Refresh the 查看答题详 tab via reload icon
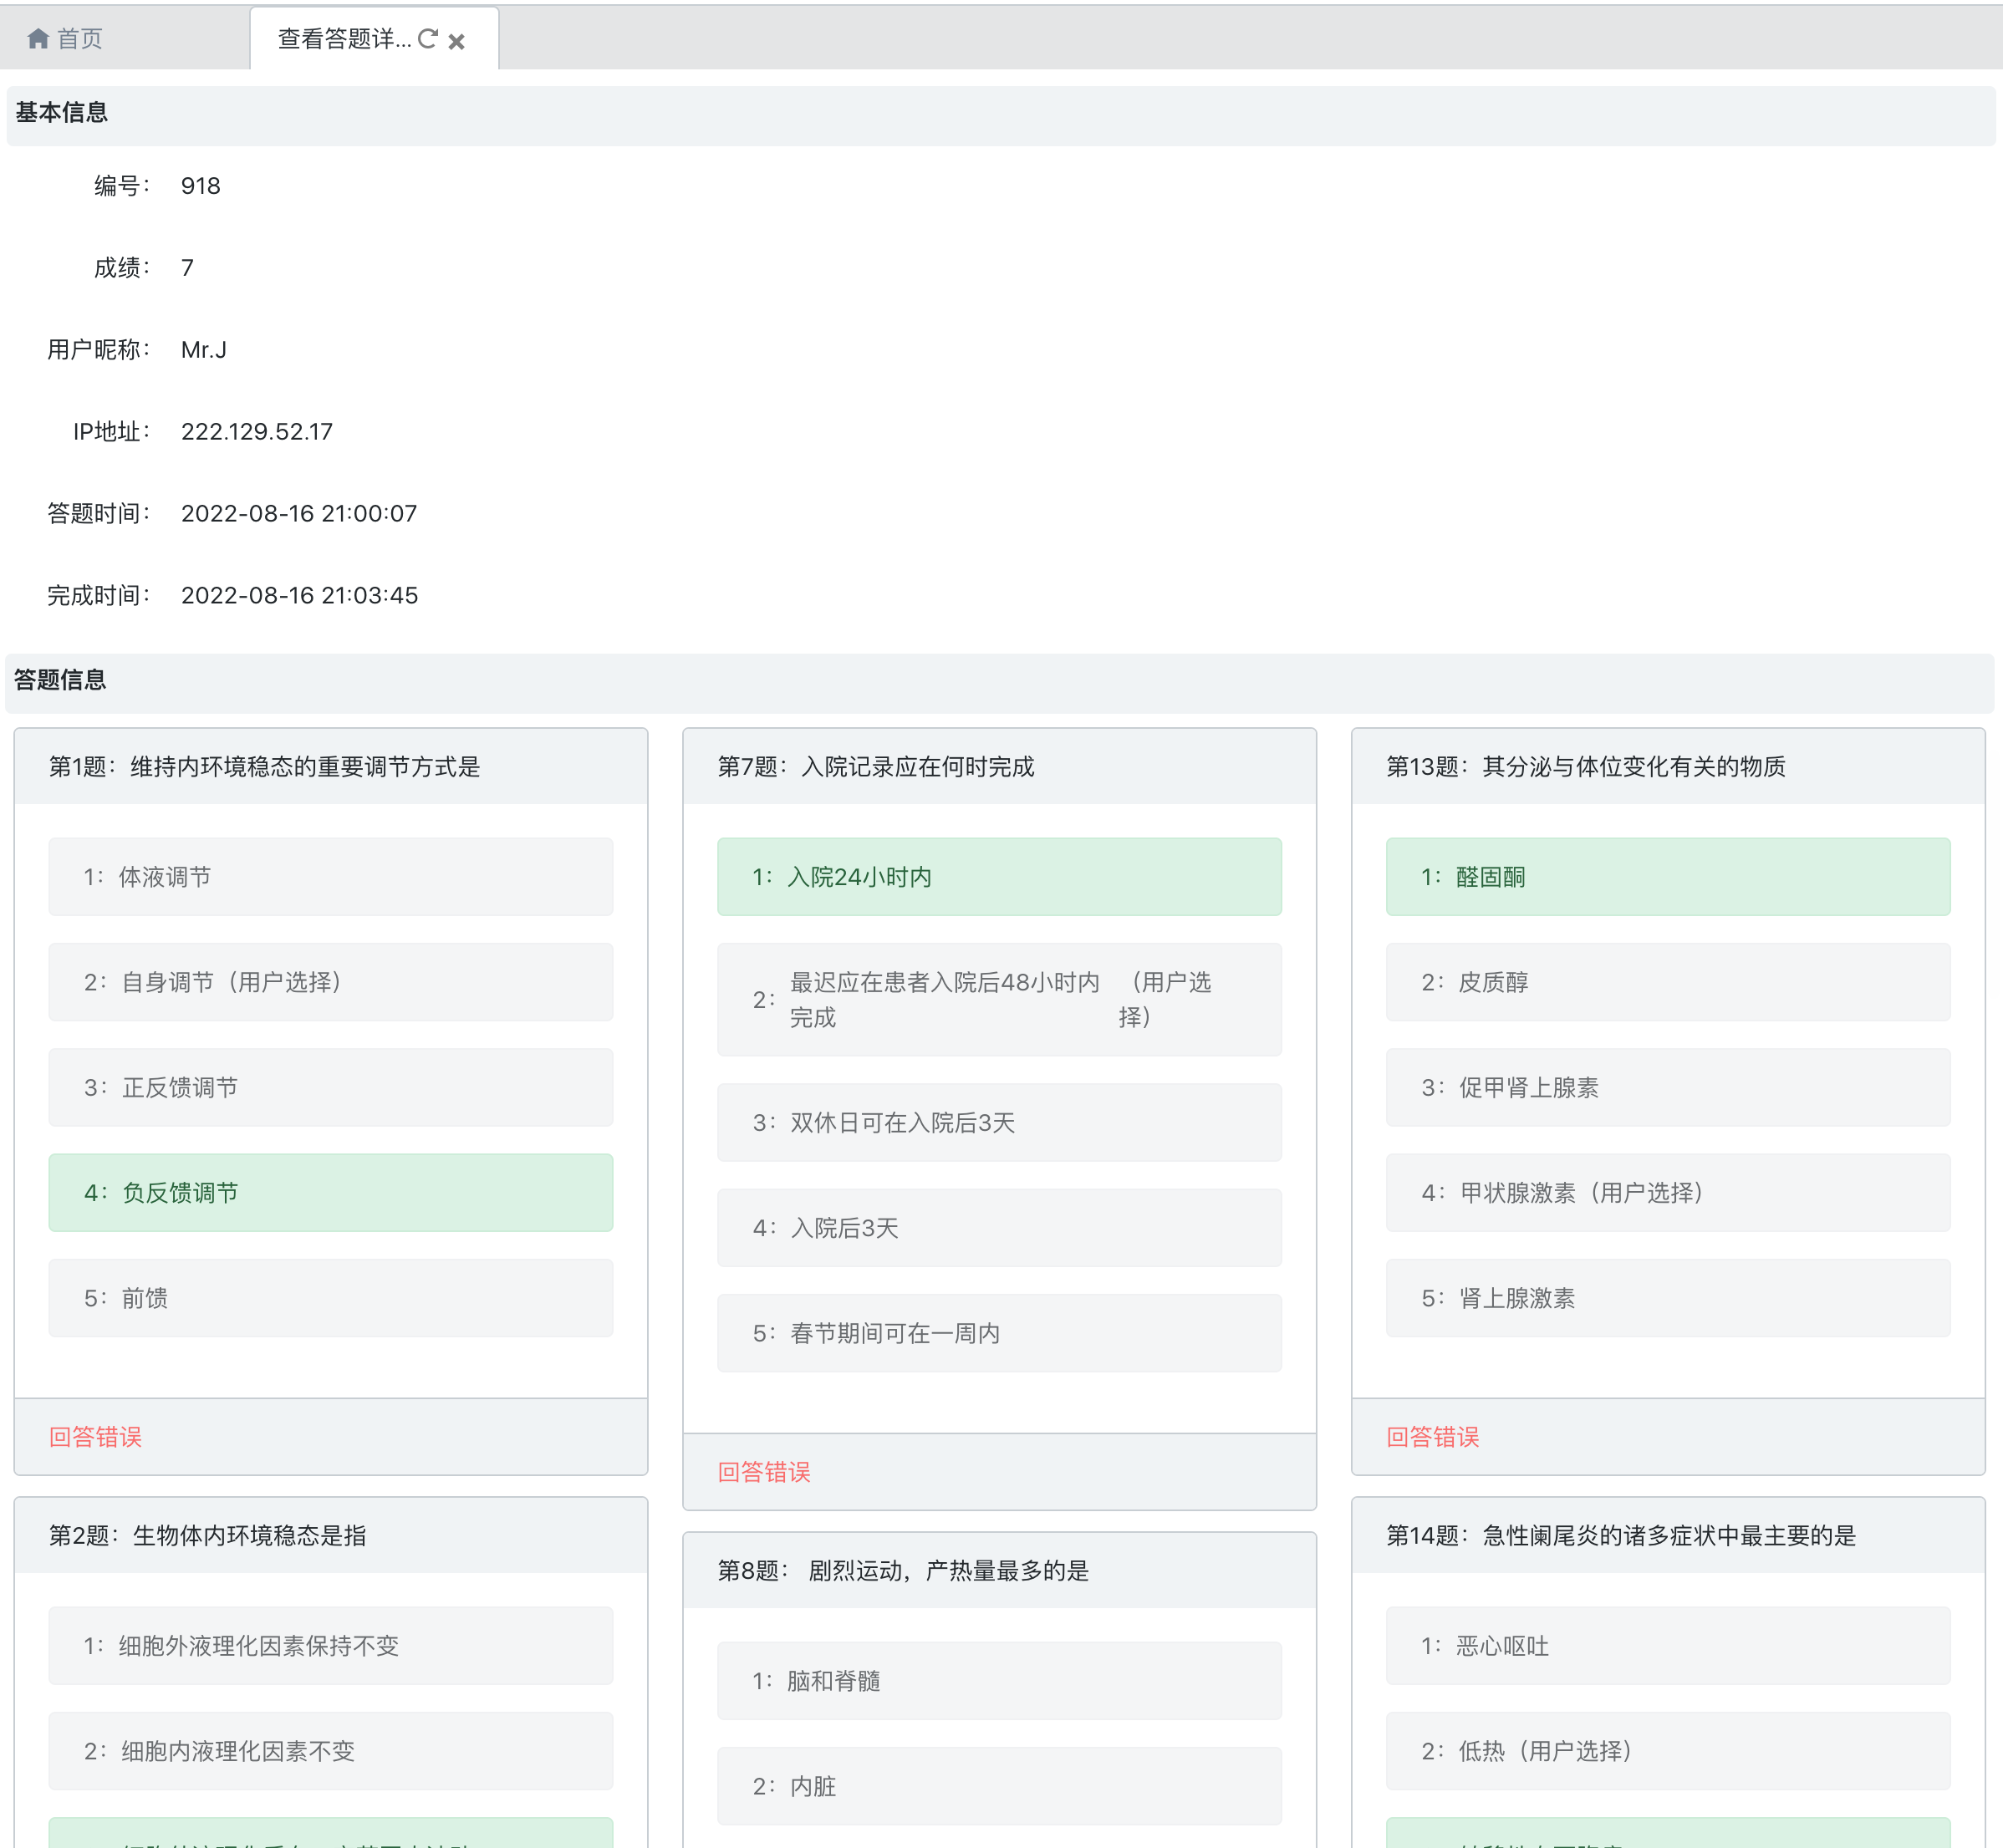The width and height of the screenshot is (2003, 1848). [x=428, y=39]
